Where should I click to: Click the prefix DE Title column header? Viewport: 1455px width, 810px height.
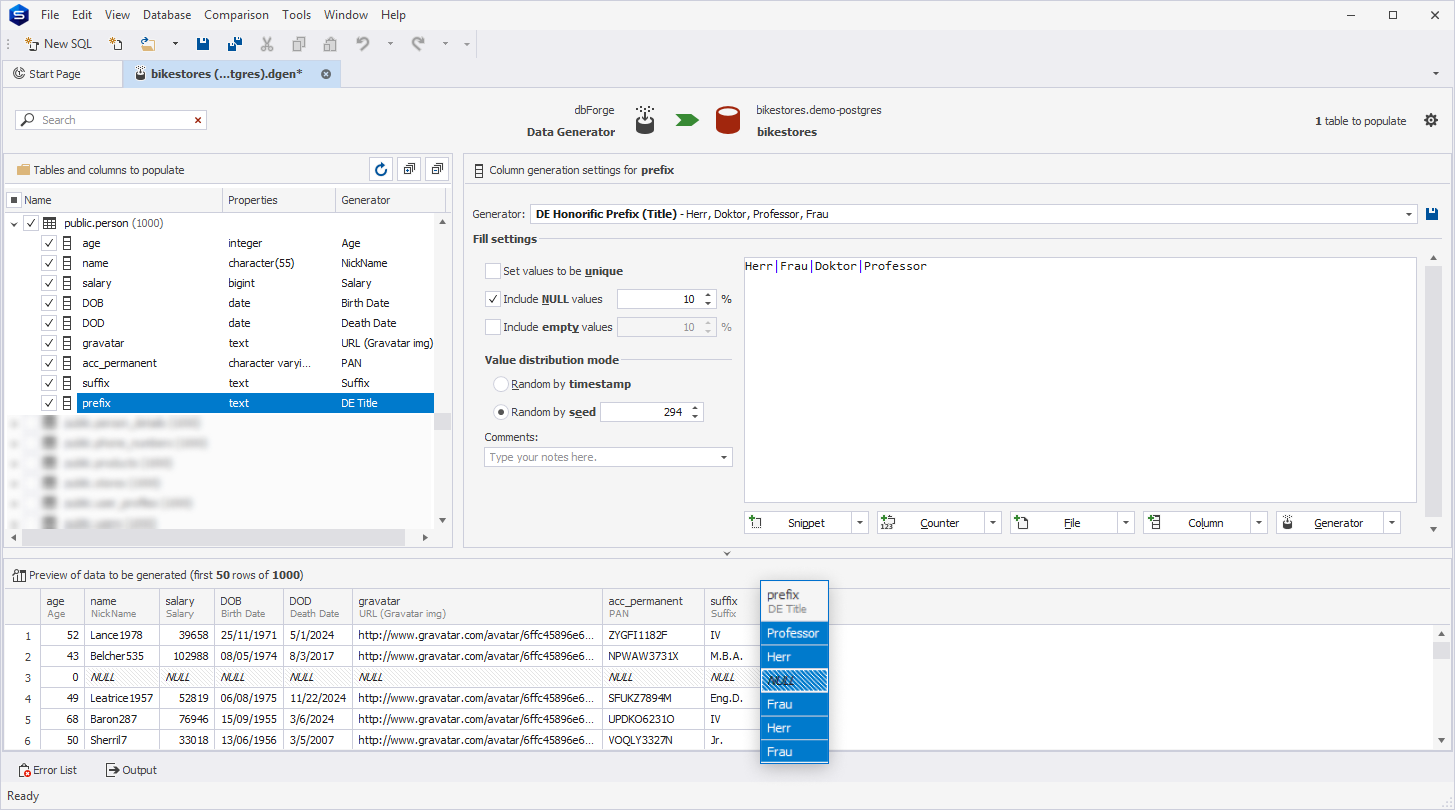pyautogui.click(x=794, y=602)
